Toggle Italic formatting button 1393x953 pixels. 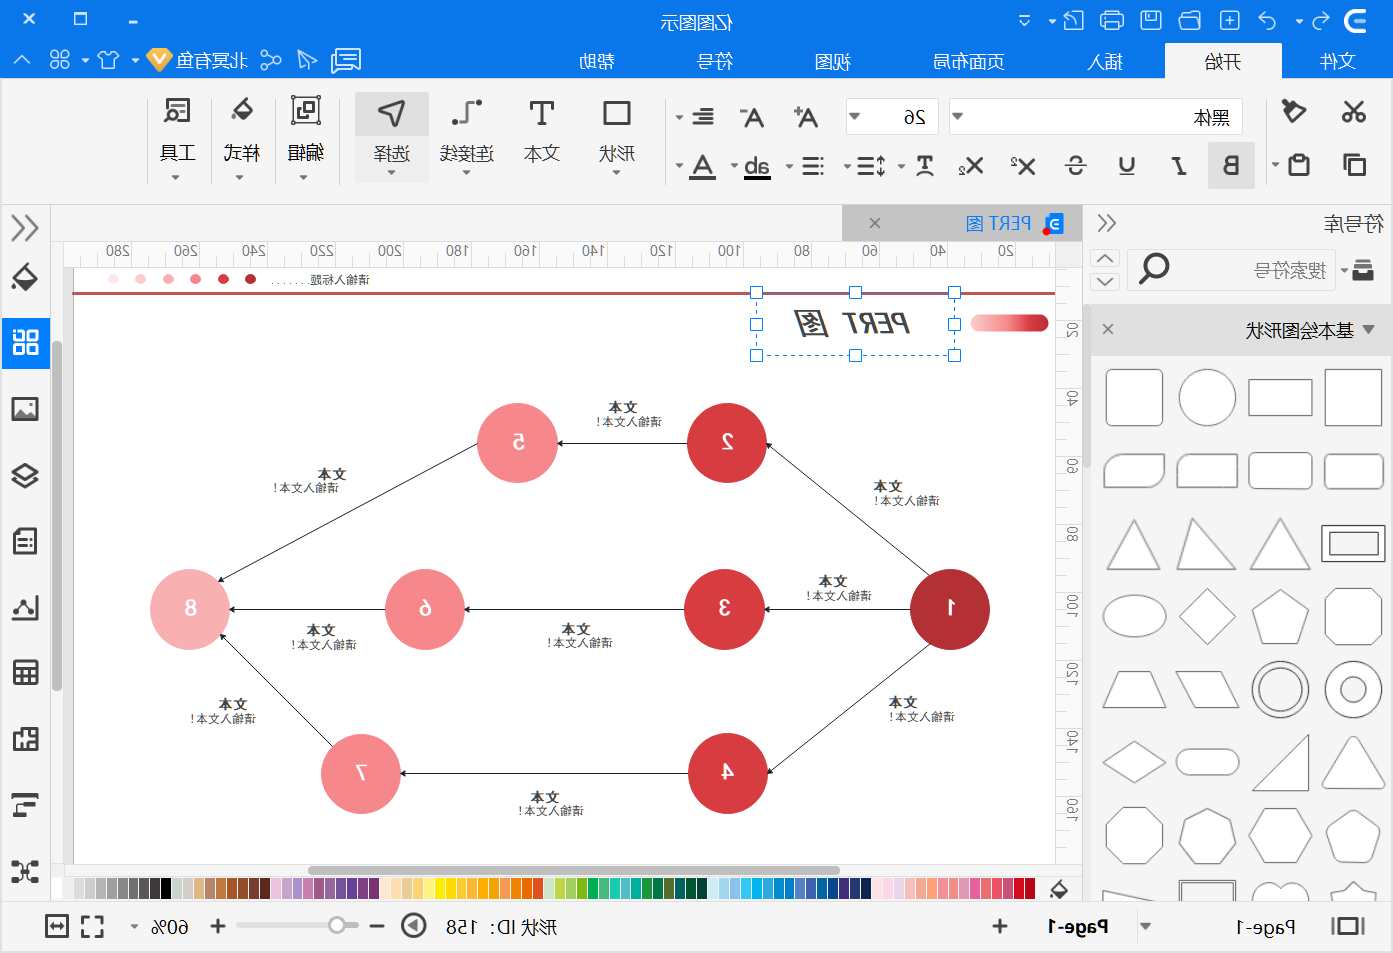(1179, 166)
